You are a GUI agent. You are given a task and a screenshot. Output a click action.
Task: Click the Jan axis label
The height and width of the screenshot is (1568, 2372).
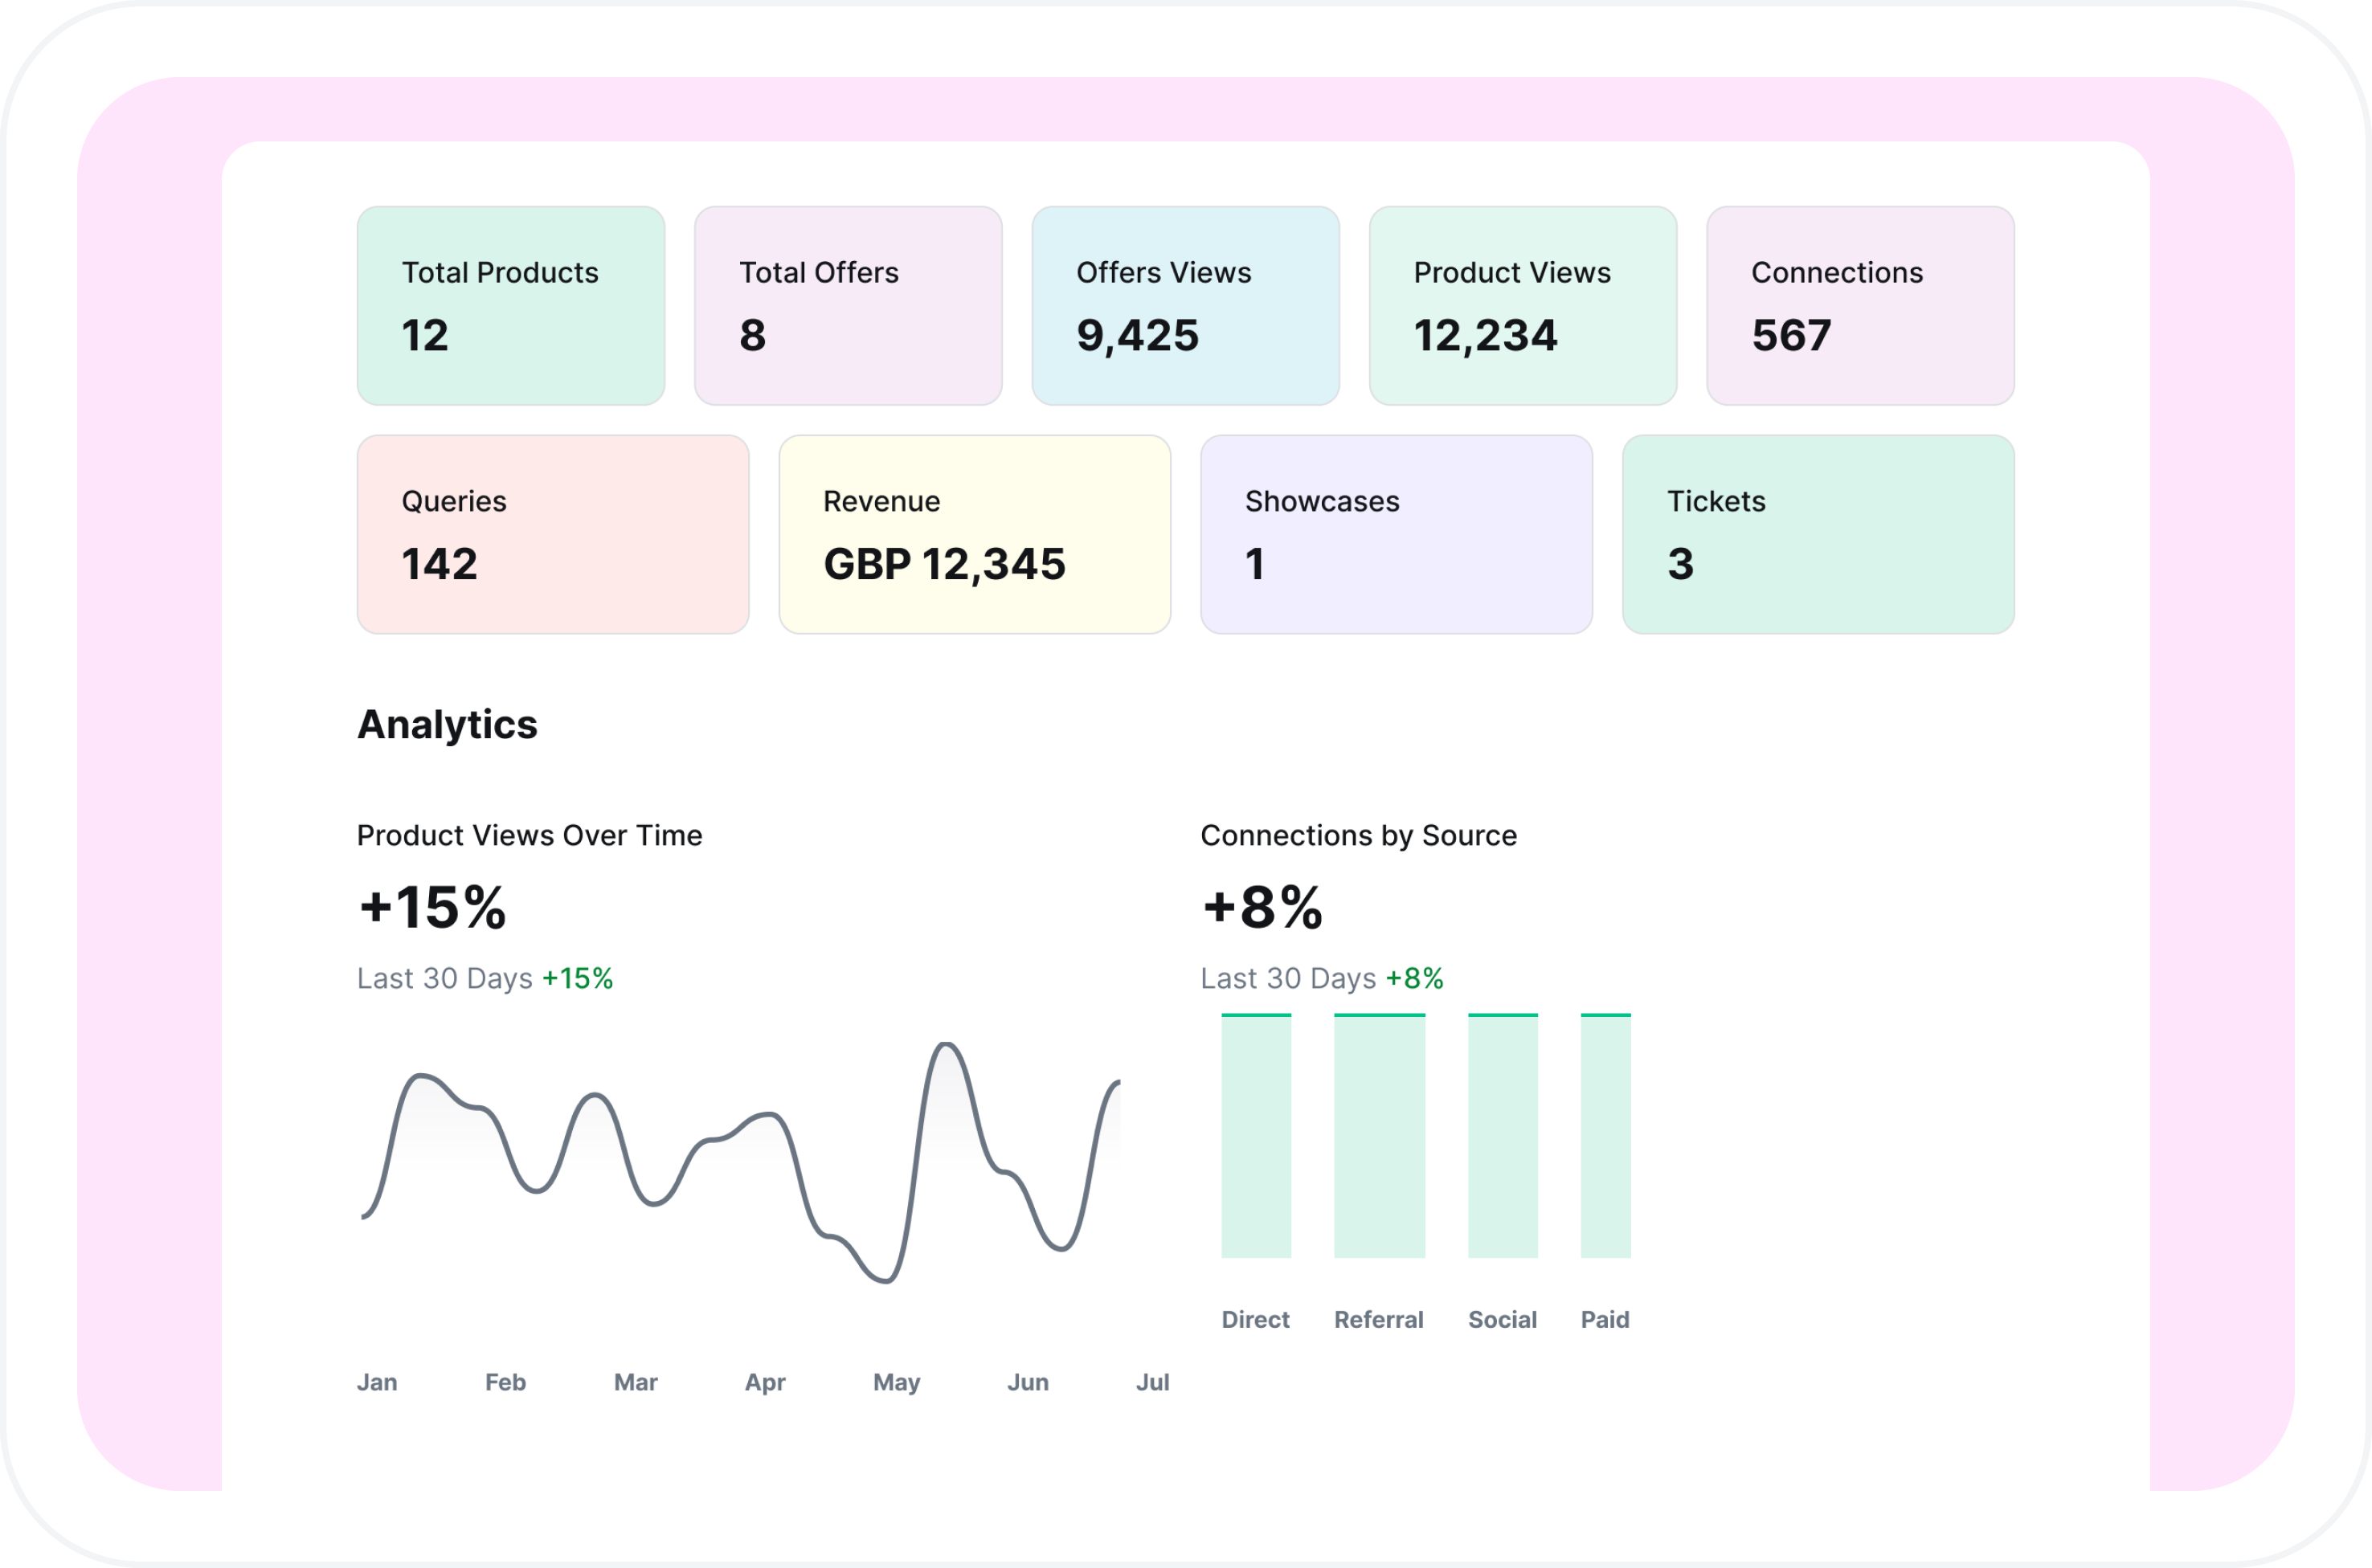377,1382
